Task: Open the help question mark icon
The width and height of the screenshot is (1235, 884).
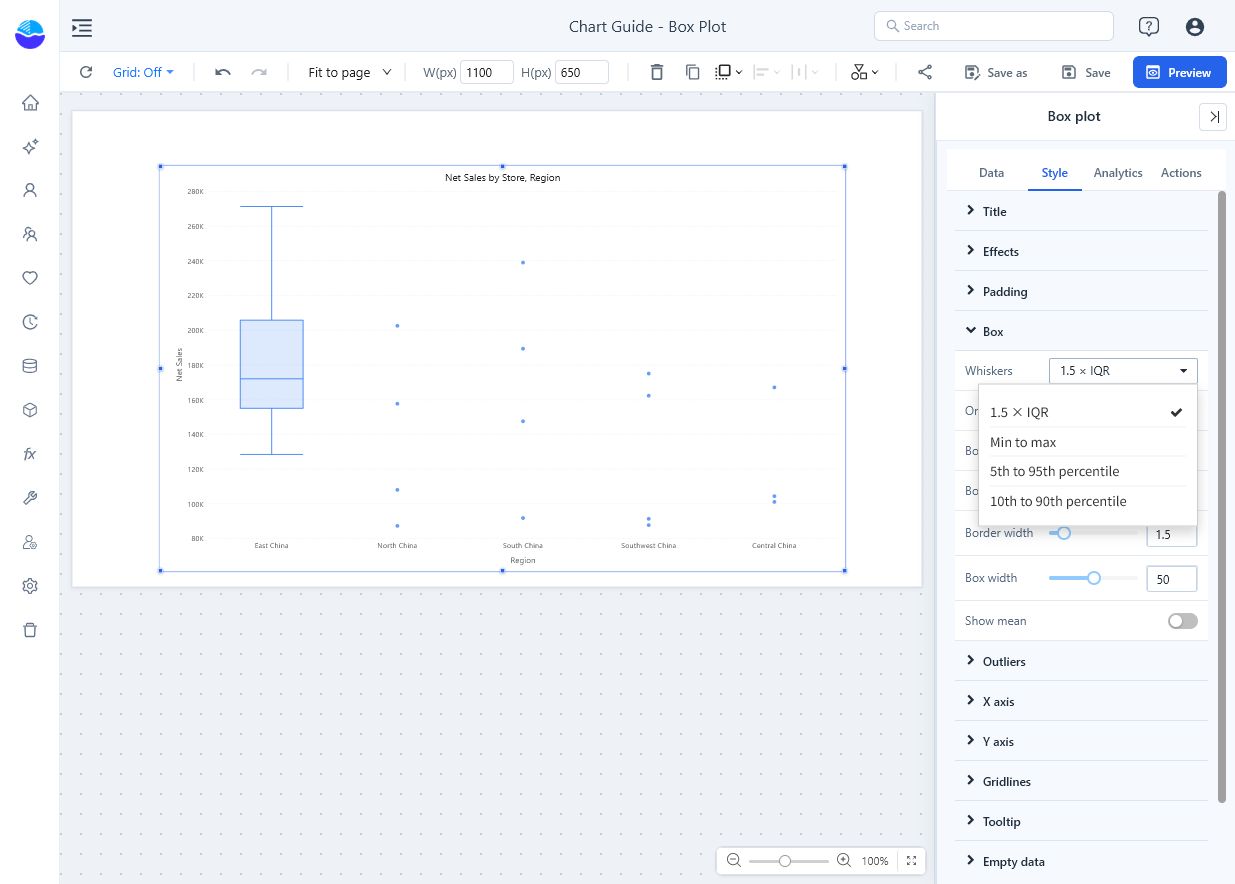Action: pos(1149,27)
